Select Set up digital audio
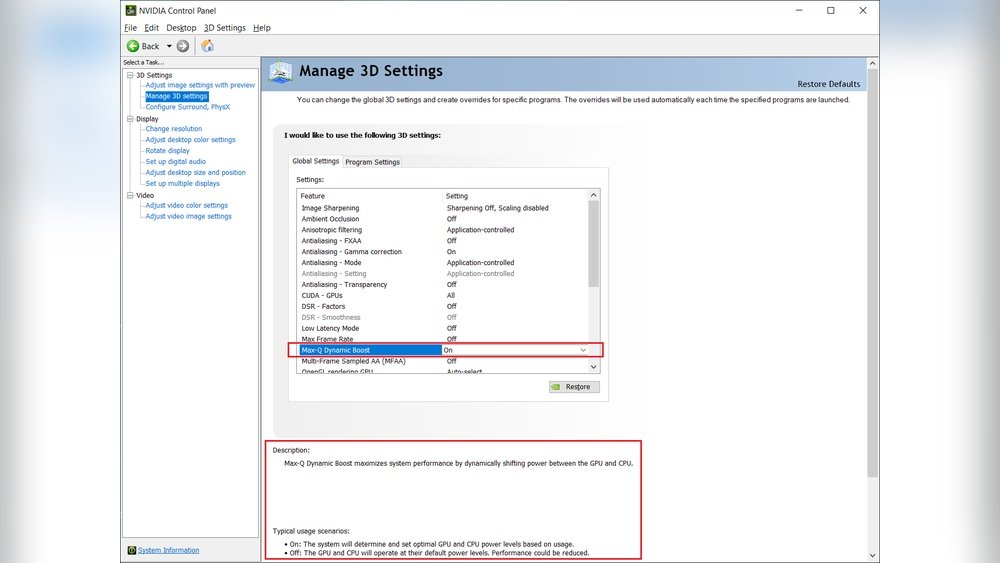The height and width of the screenshot is (563, 1000). point(175,161)
